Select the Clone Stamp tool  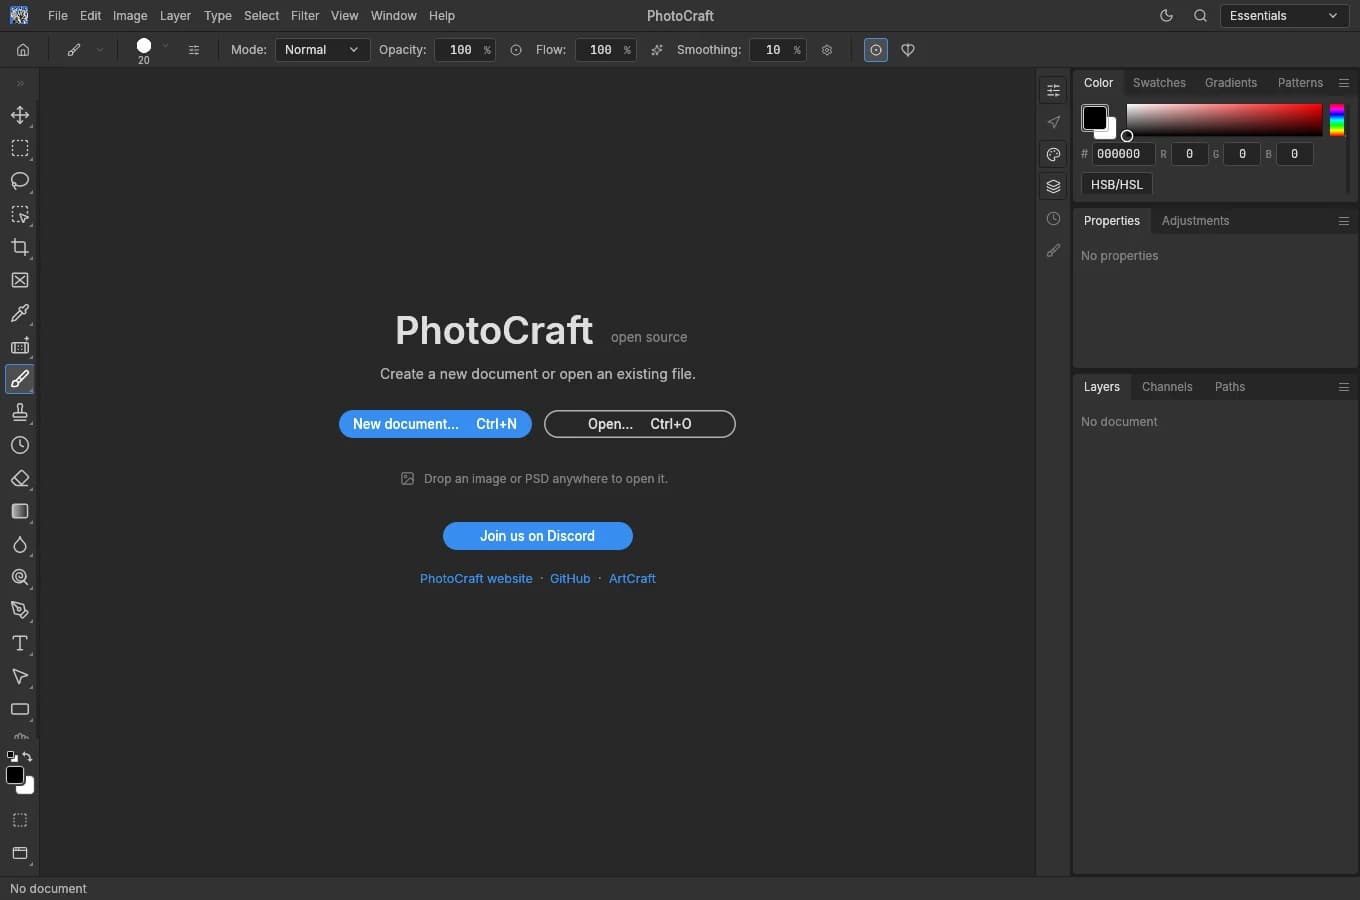(x=20, y=412)
